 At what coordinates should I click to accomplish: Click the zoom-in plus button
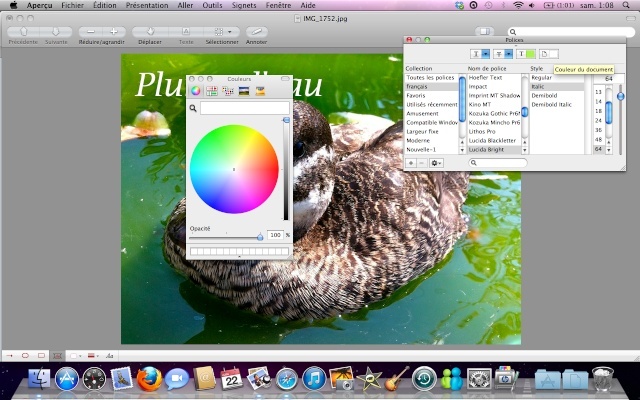point(114,32)
